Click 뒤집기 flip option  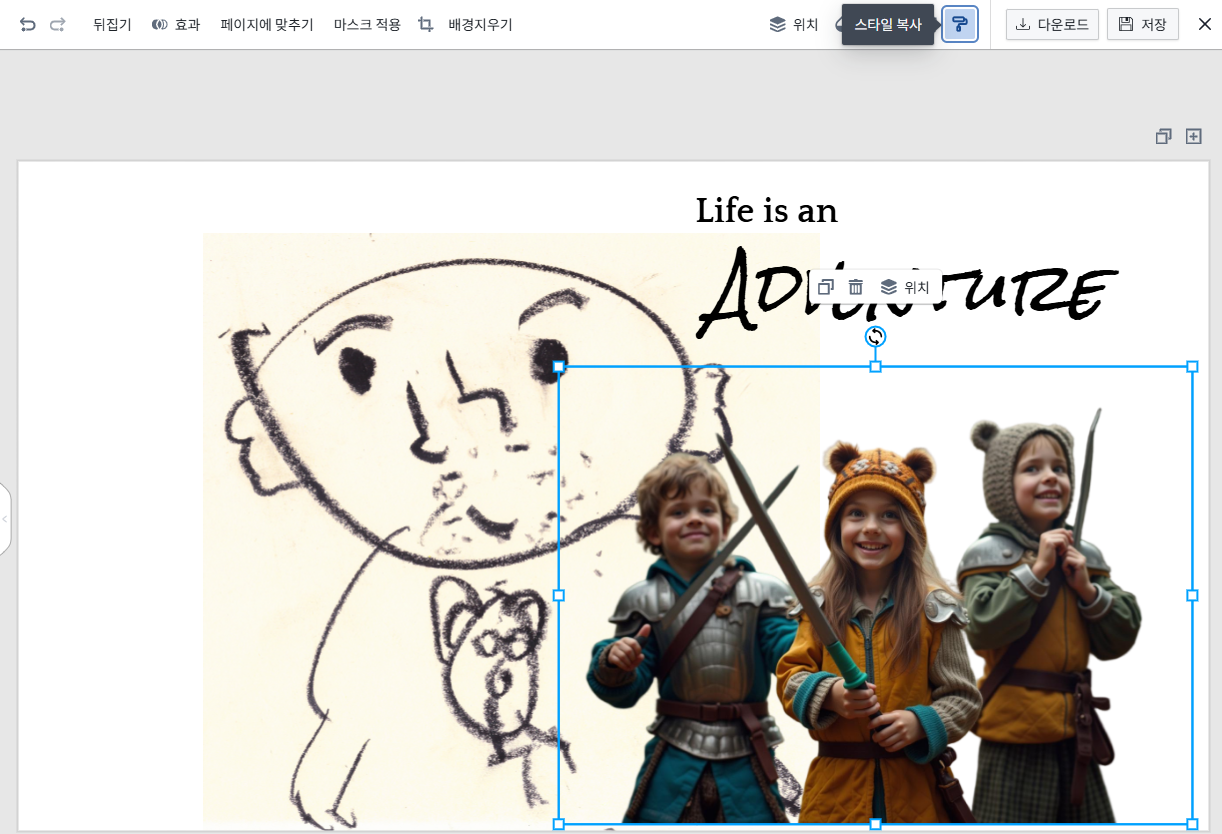click(112, 24)
